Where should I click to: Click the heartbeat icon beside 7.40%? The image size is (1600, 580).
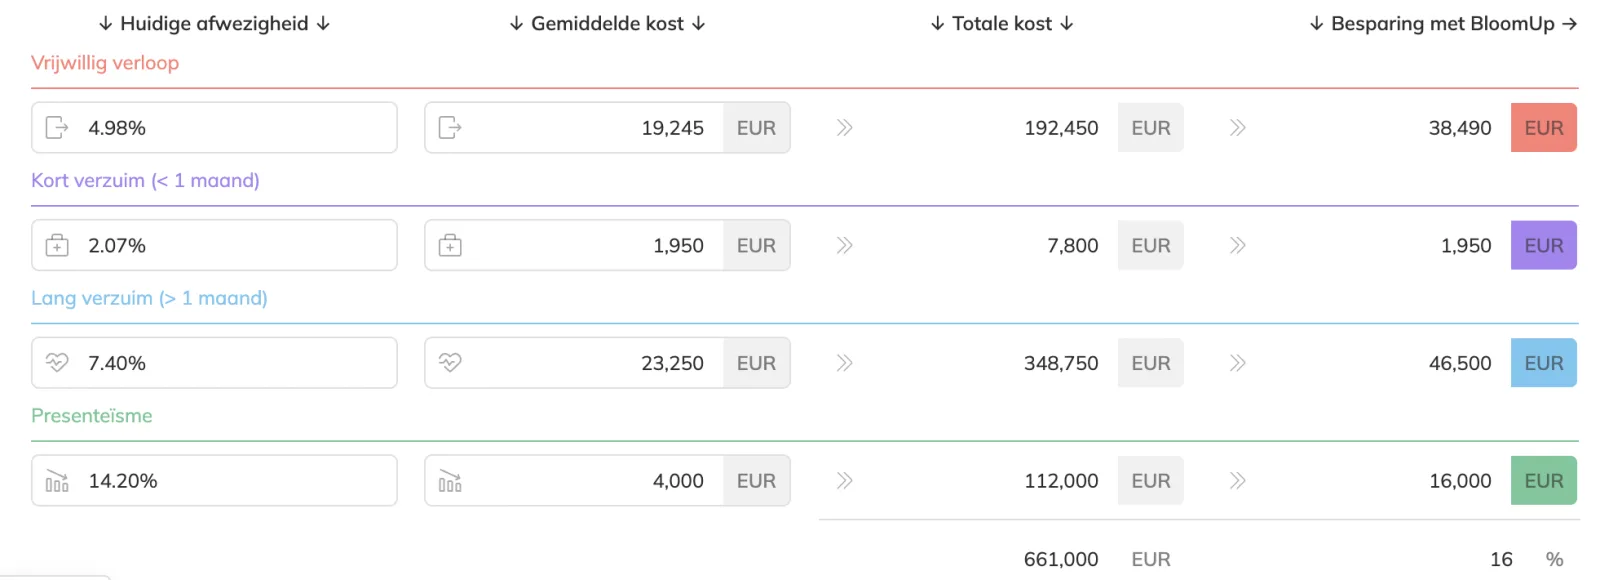(57, 362)
